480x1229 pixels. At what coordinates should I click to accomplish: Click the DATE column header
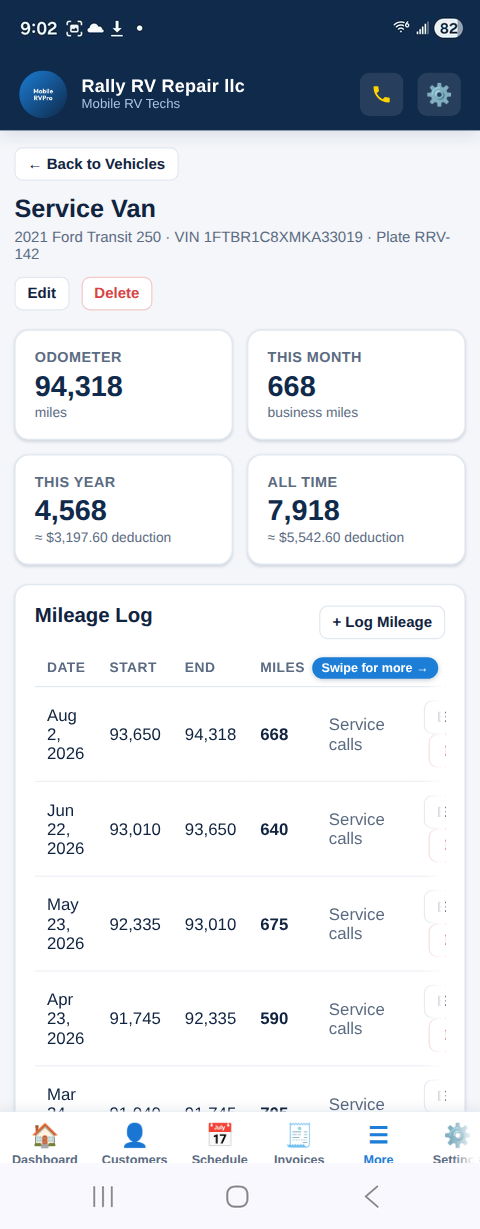pos(66,667)
